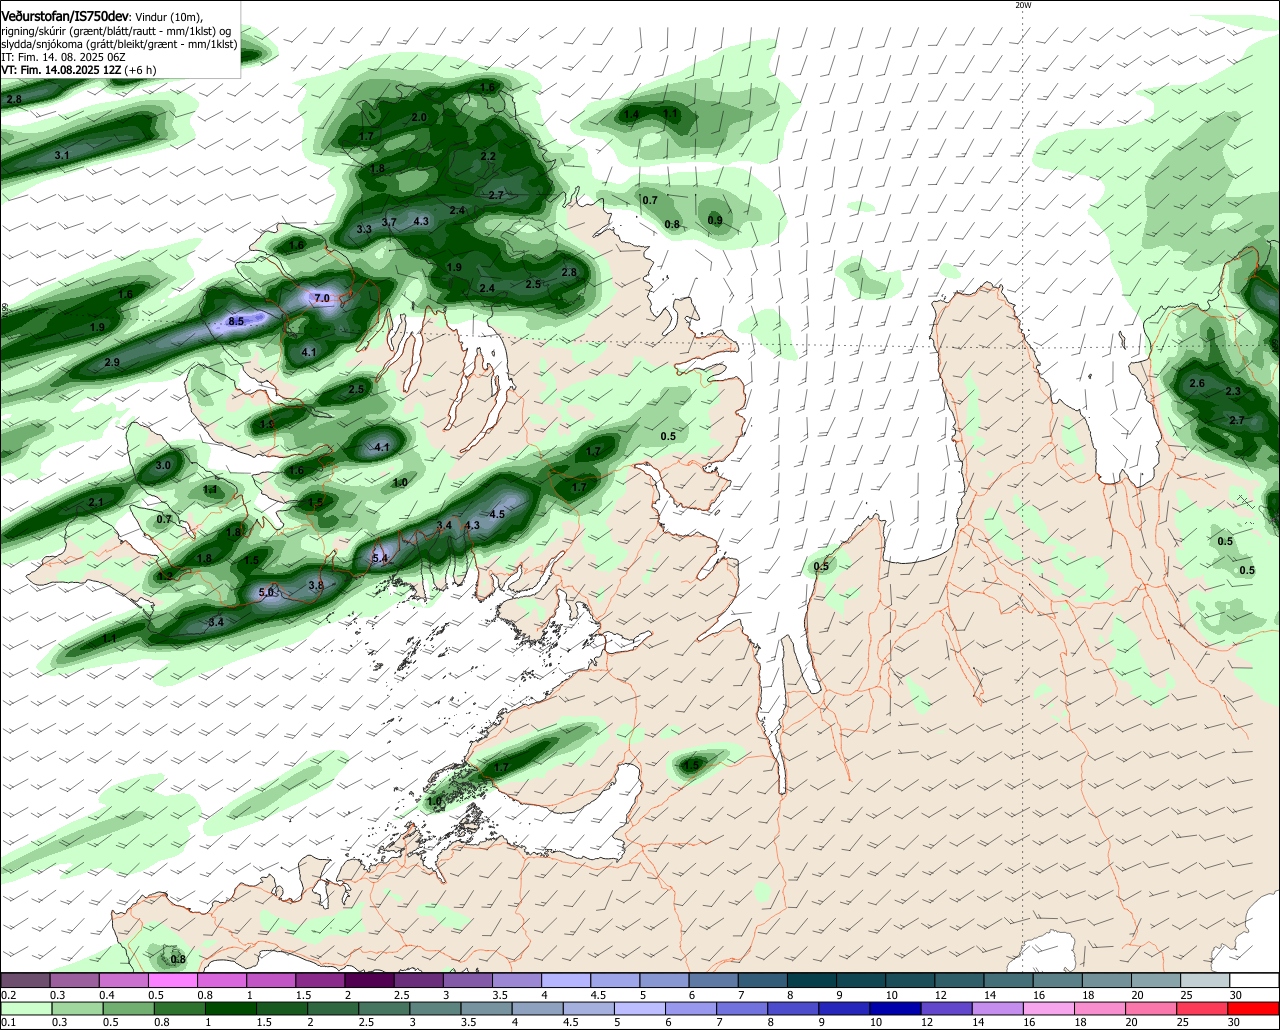
Task: Pick the 3.3 value label
Action: (x=364, y=229)
